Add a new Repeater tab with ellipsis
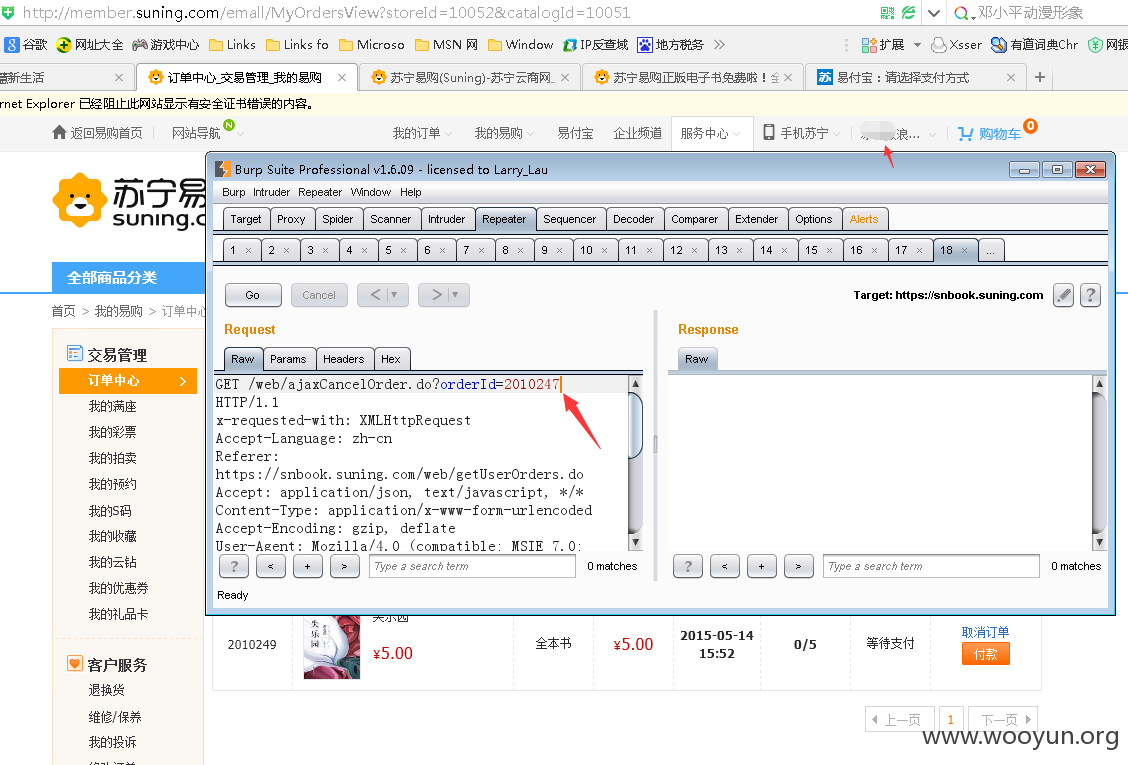1128x765 pixels. click(991, 250)
